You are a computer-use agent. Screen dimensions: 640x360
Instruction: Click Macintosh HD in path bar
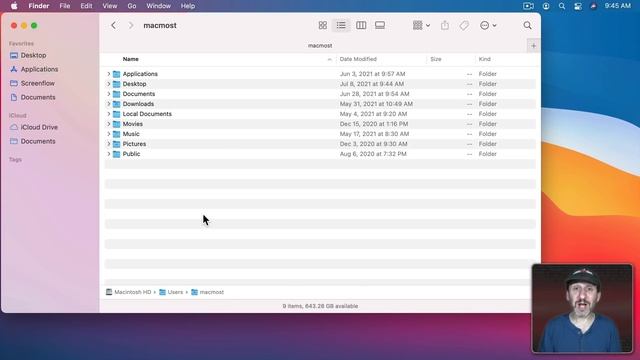tap(129, 292)
